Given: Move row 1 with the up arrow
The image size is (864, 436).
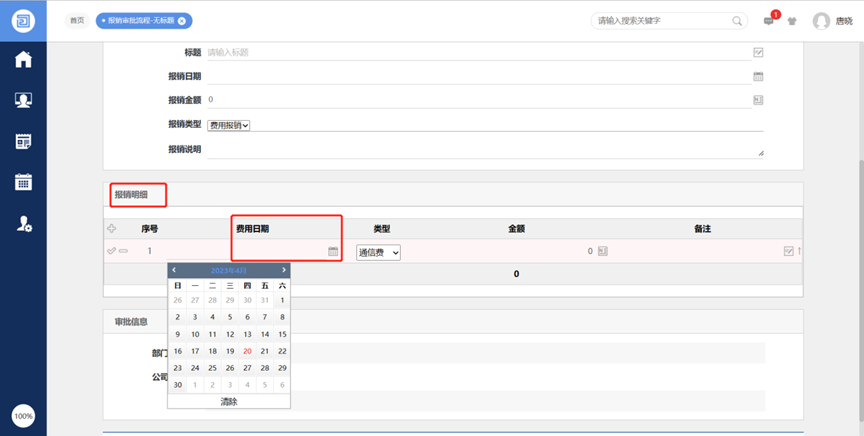Looking at the screenshot, I should [x=799, y=251].
